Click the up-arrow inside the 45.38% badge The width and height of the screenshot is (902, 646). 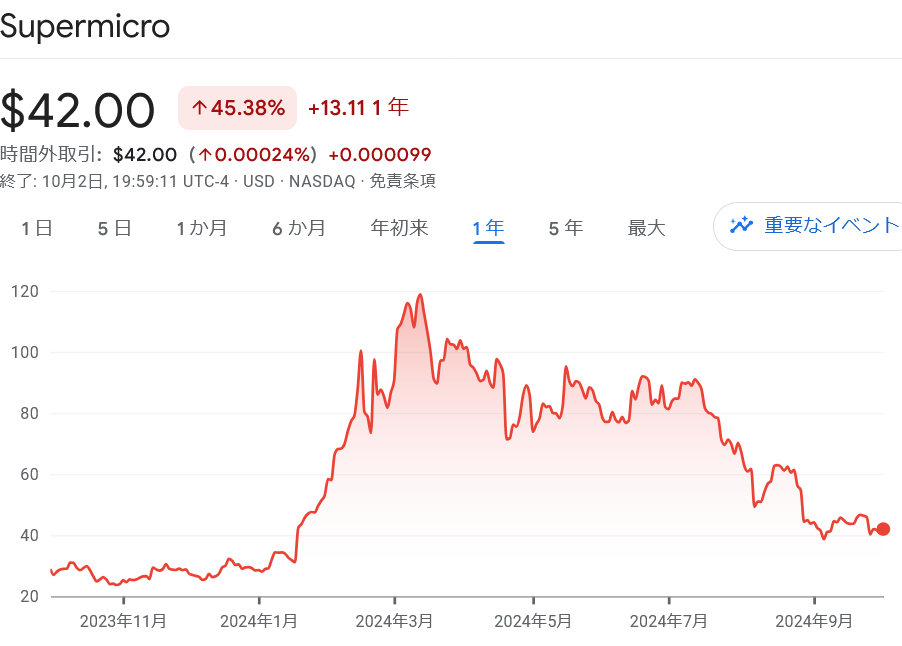199,107
